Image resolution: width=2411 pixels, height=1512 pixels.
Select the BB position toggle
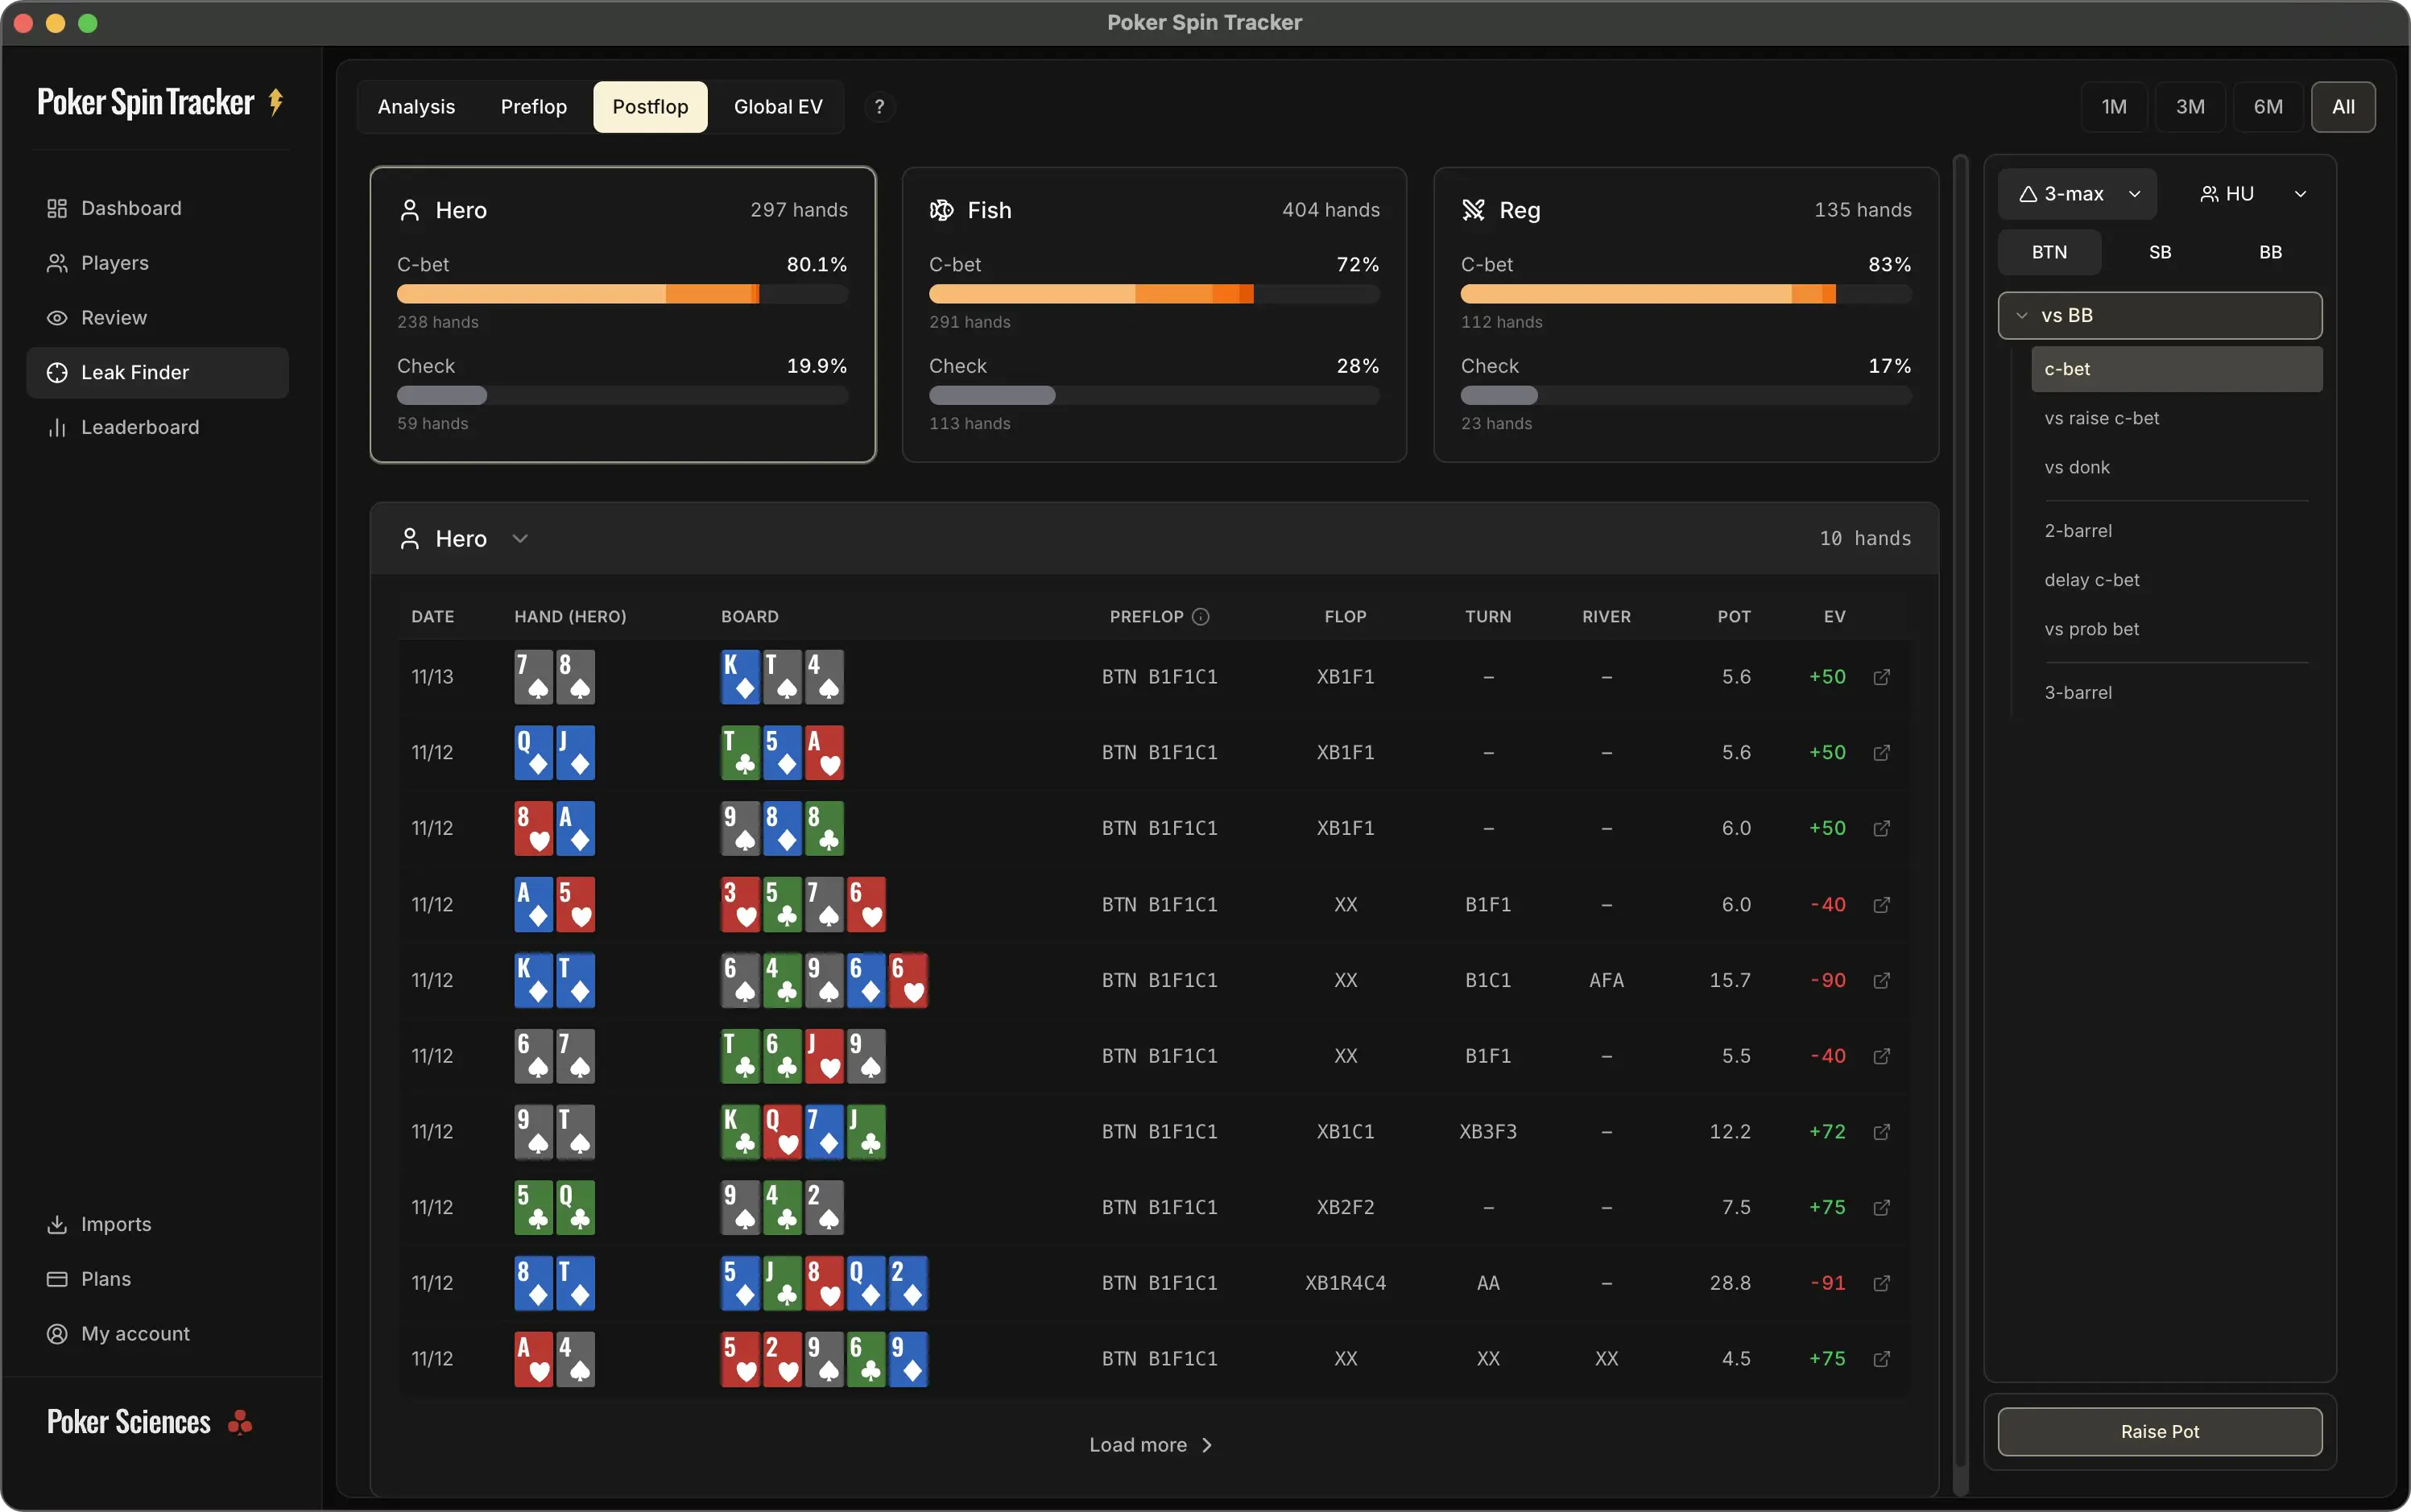click(x=2270, y=252)
